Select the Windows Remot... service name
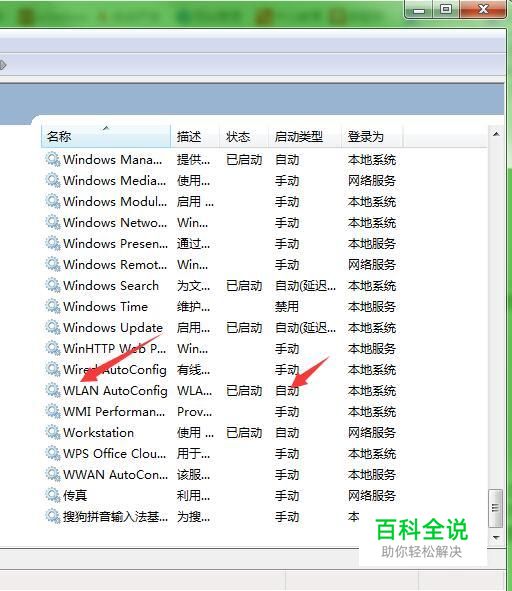The image size is (512, 591). click(115, 265)
